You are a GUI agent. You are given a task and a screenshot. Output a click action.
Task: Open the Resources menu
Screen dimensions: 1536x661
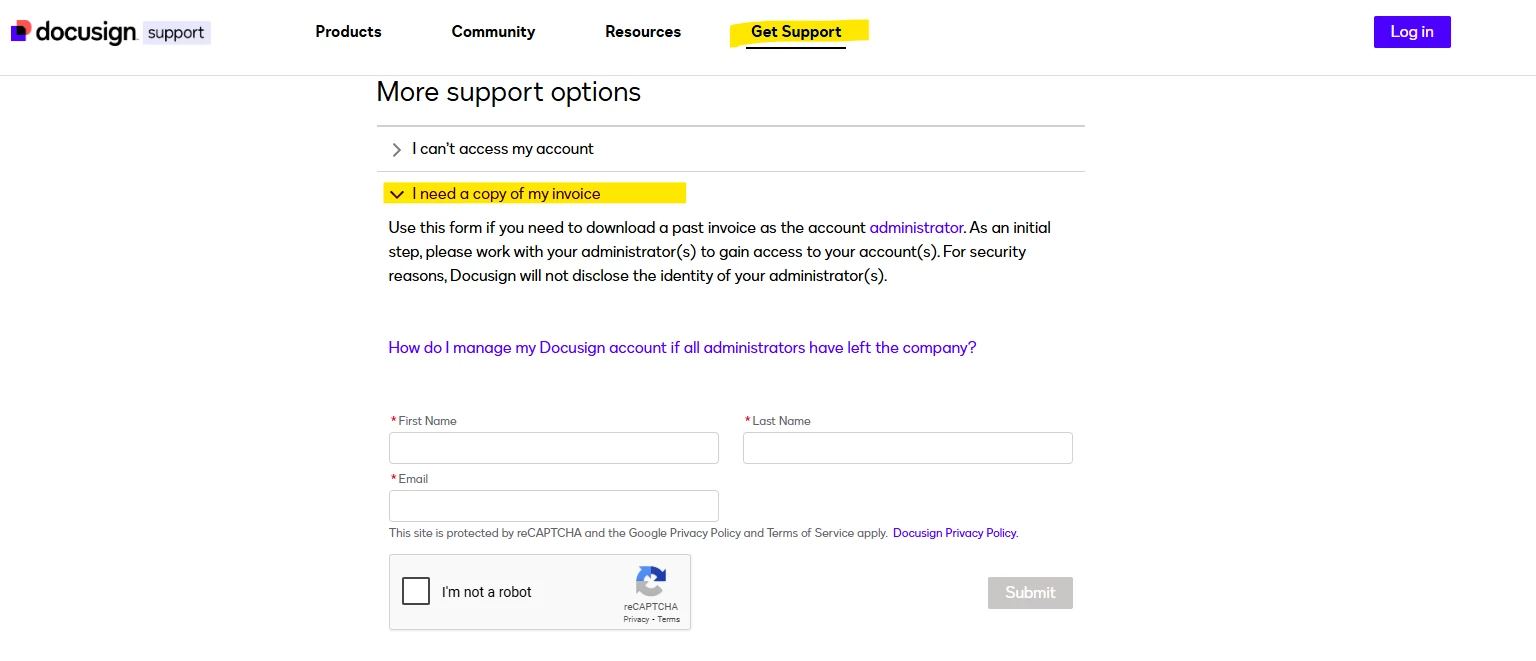[643, 32]
